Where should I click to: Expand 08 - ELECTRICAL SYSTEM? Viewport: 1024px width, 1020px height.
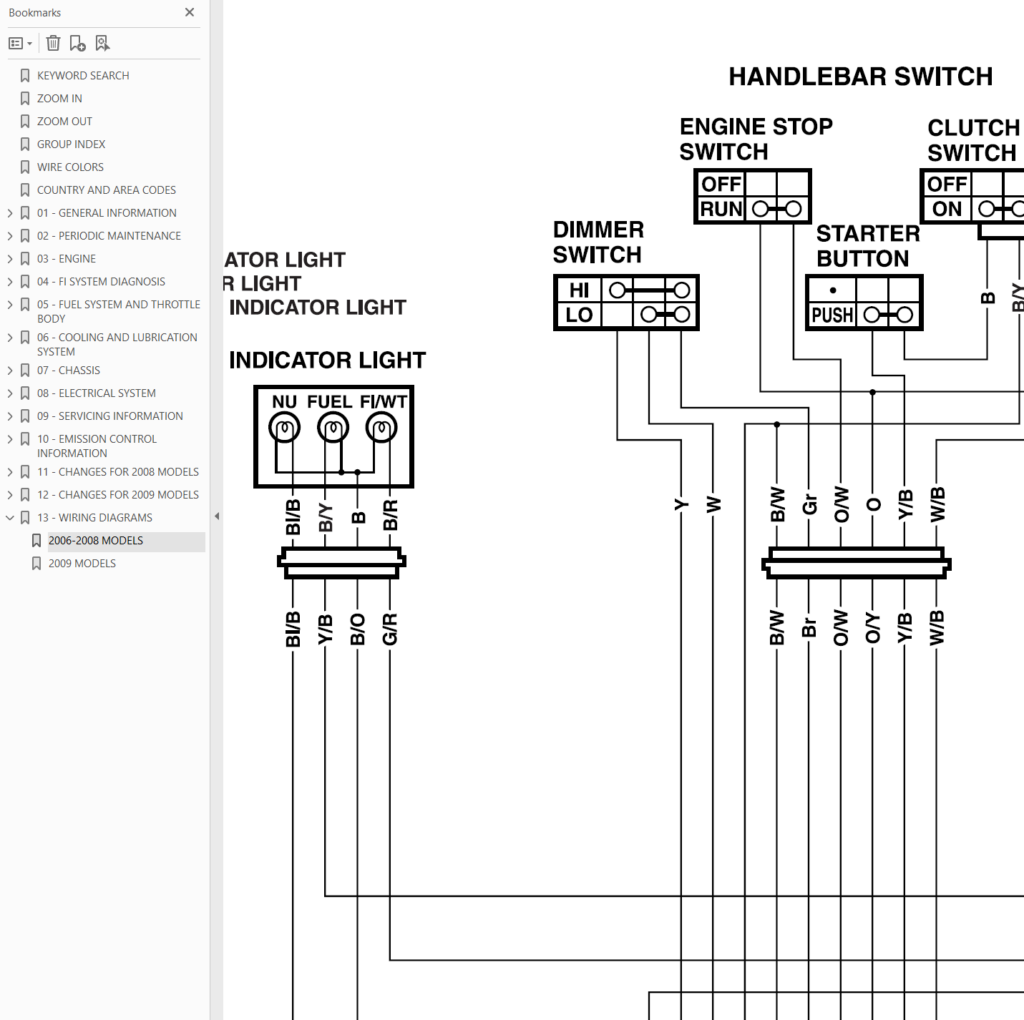click(10, 393)
